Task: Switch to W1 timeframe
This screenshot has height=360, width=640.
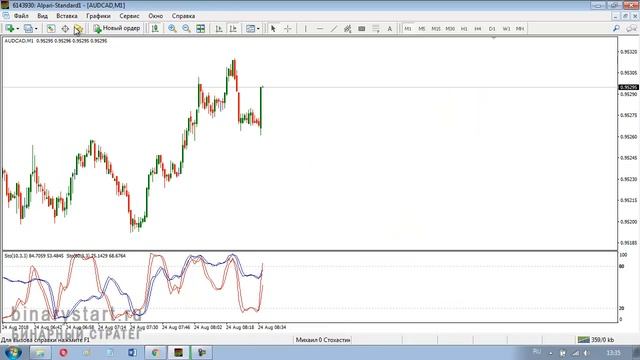Action: [x=506, y=29]
